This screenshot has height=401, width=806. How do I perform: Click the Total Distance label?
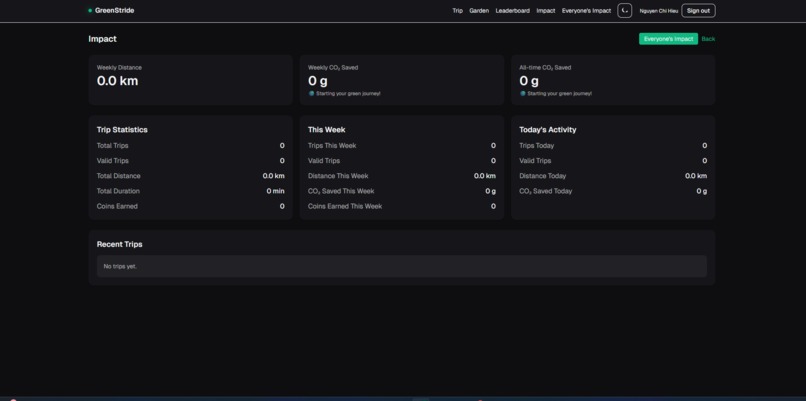click(118, 176)
